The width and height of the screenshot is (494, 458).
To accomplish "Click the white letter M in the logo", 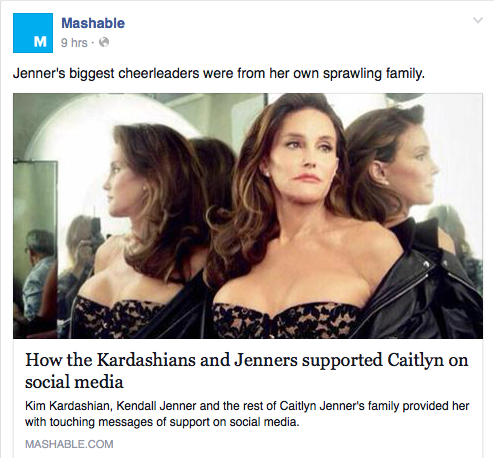I will click(40, 42).
